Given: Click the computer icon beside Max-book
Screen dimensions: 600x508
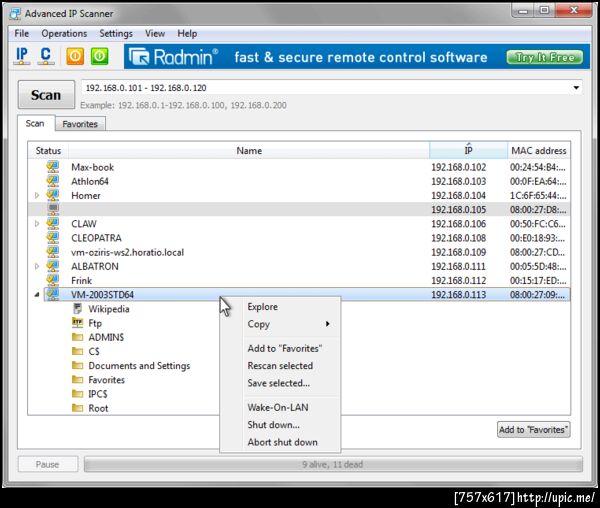Looking at the screenshot, I should click(x=53, y=167).
